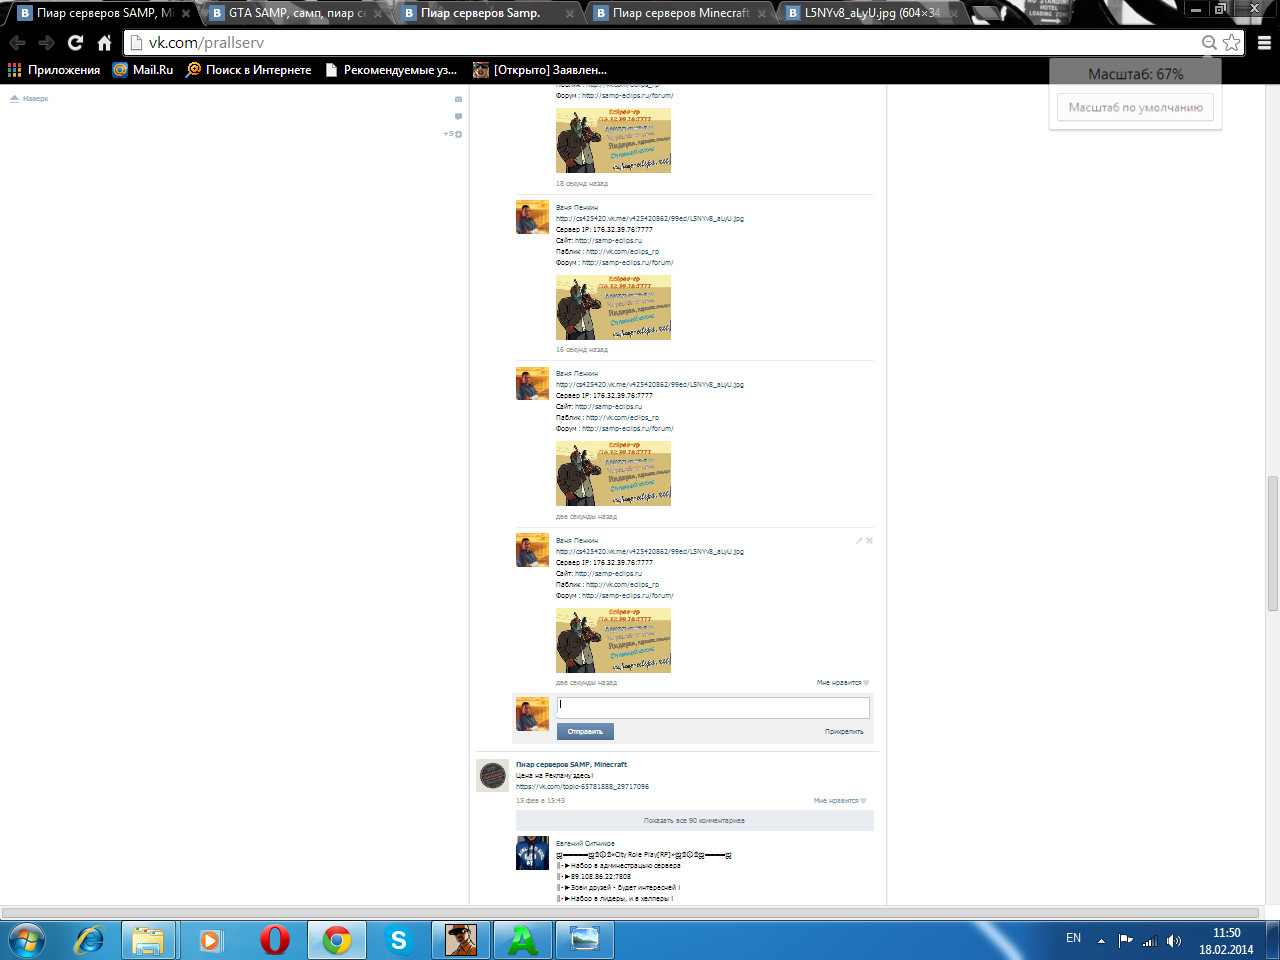Expand Показать все 90 комментариев
This screenshot has width=1280, height=960.
(x=694, y=820)
